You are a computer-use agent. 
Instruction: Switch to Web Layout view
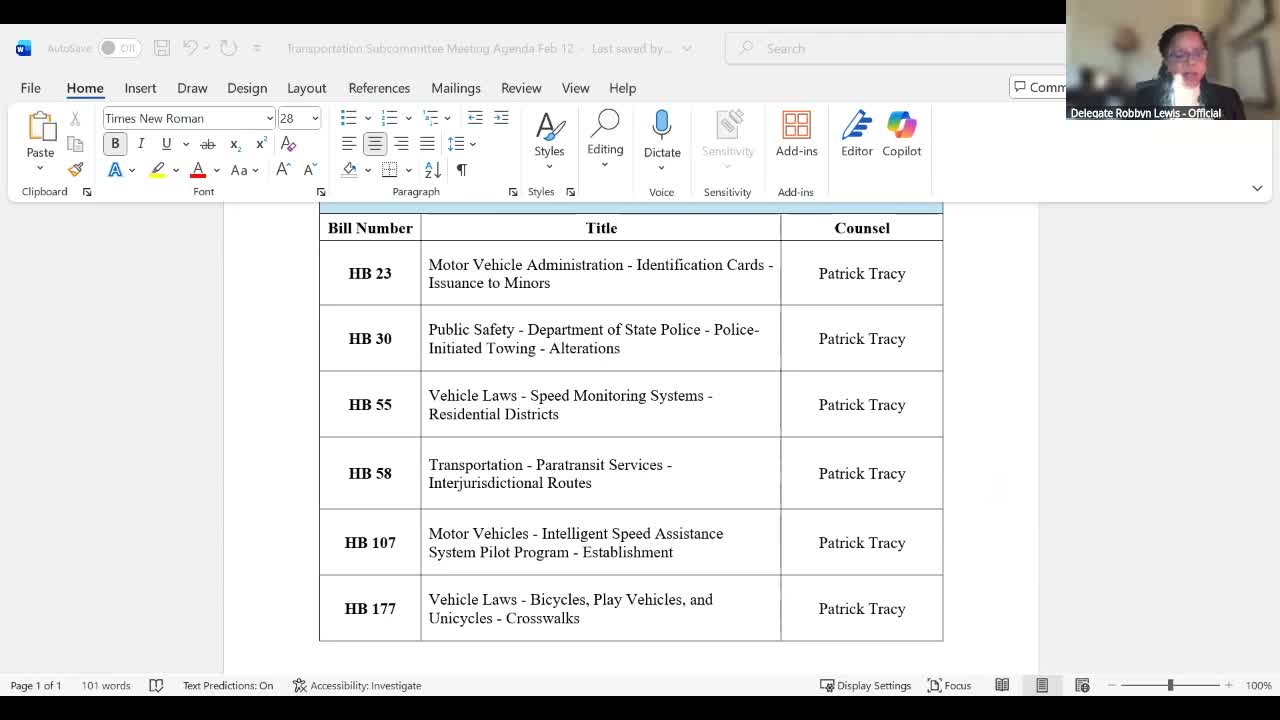coord(1082,685)
